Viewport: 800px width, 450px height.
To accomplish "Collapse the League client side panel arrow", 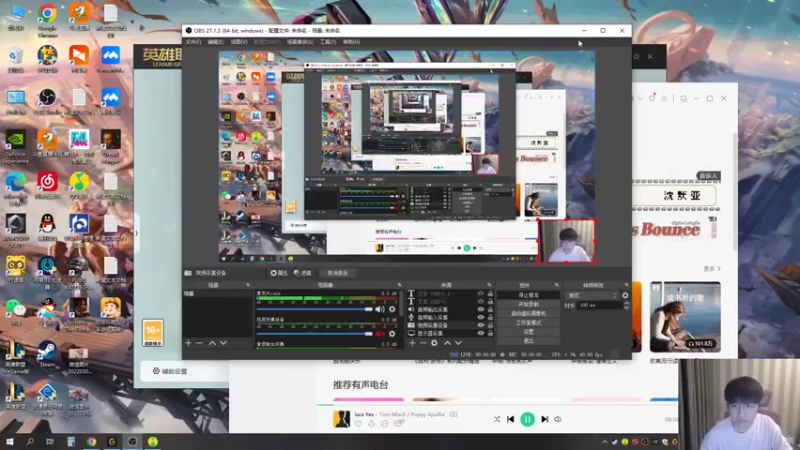I will tap(136, 233).
